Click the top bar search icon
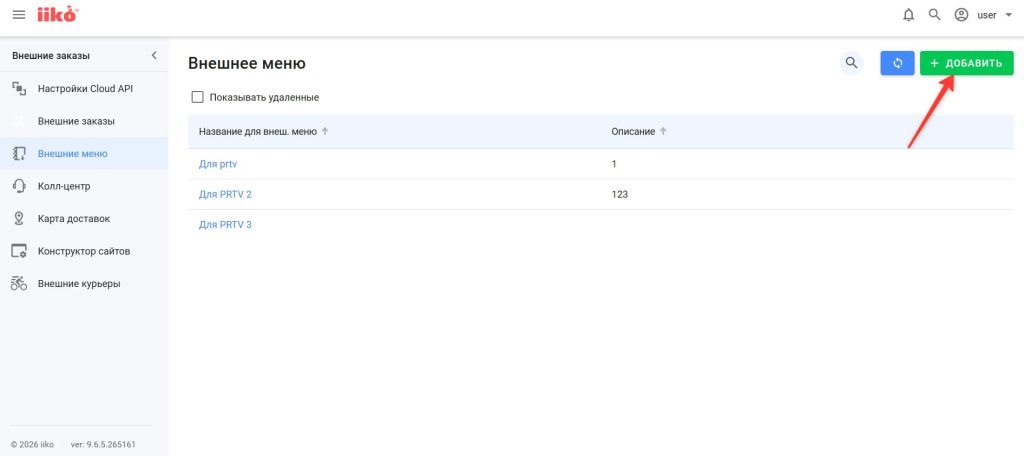 pos(934,15)
